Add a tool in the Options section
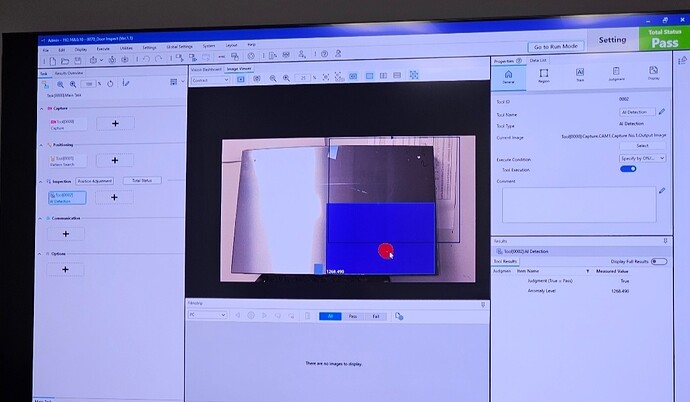This screenshot has height=402, width=690. (x=66, y=269)
